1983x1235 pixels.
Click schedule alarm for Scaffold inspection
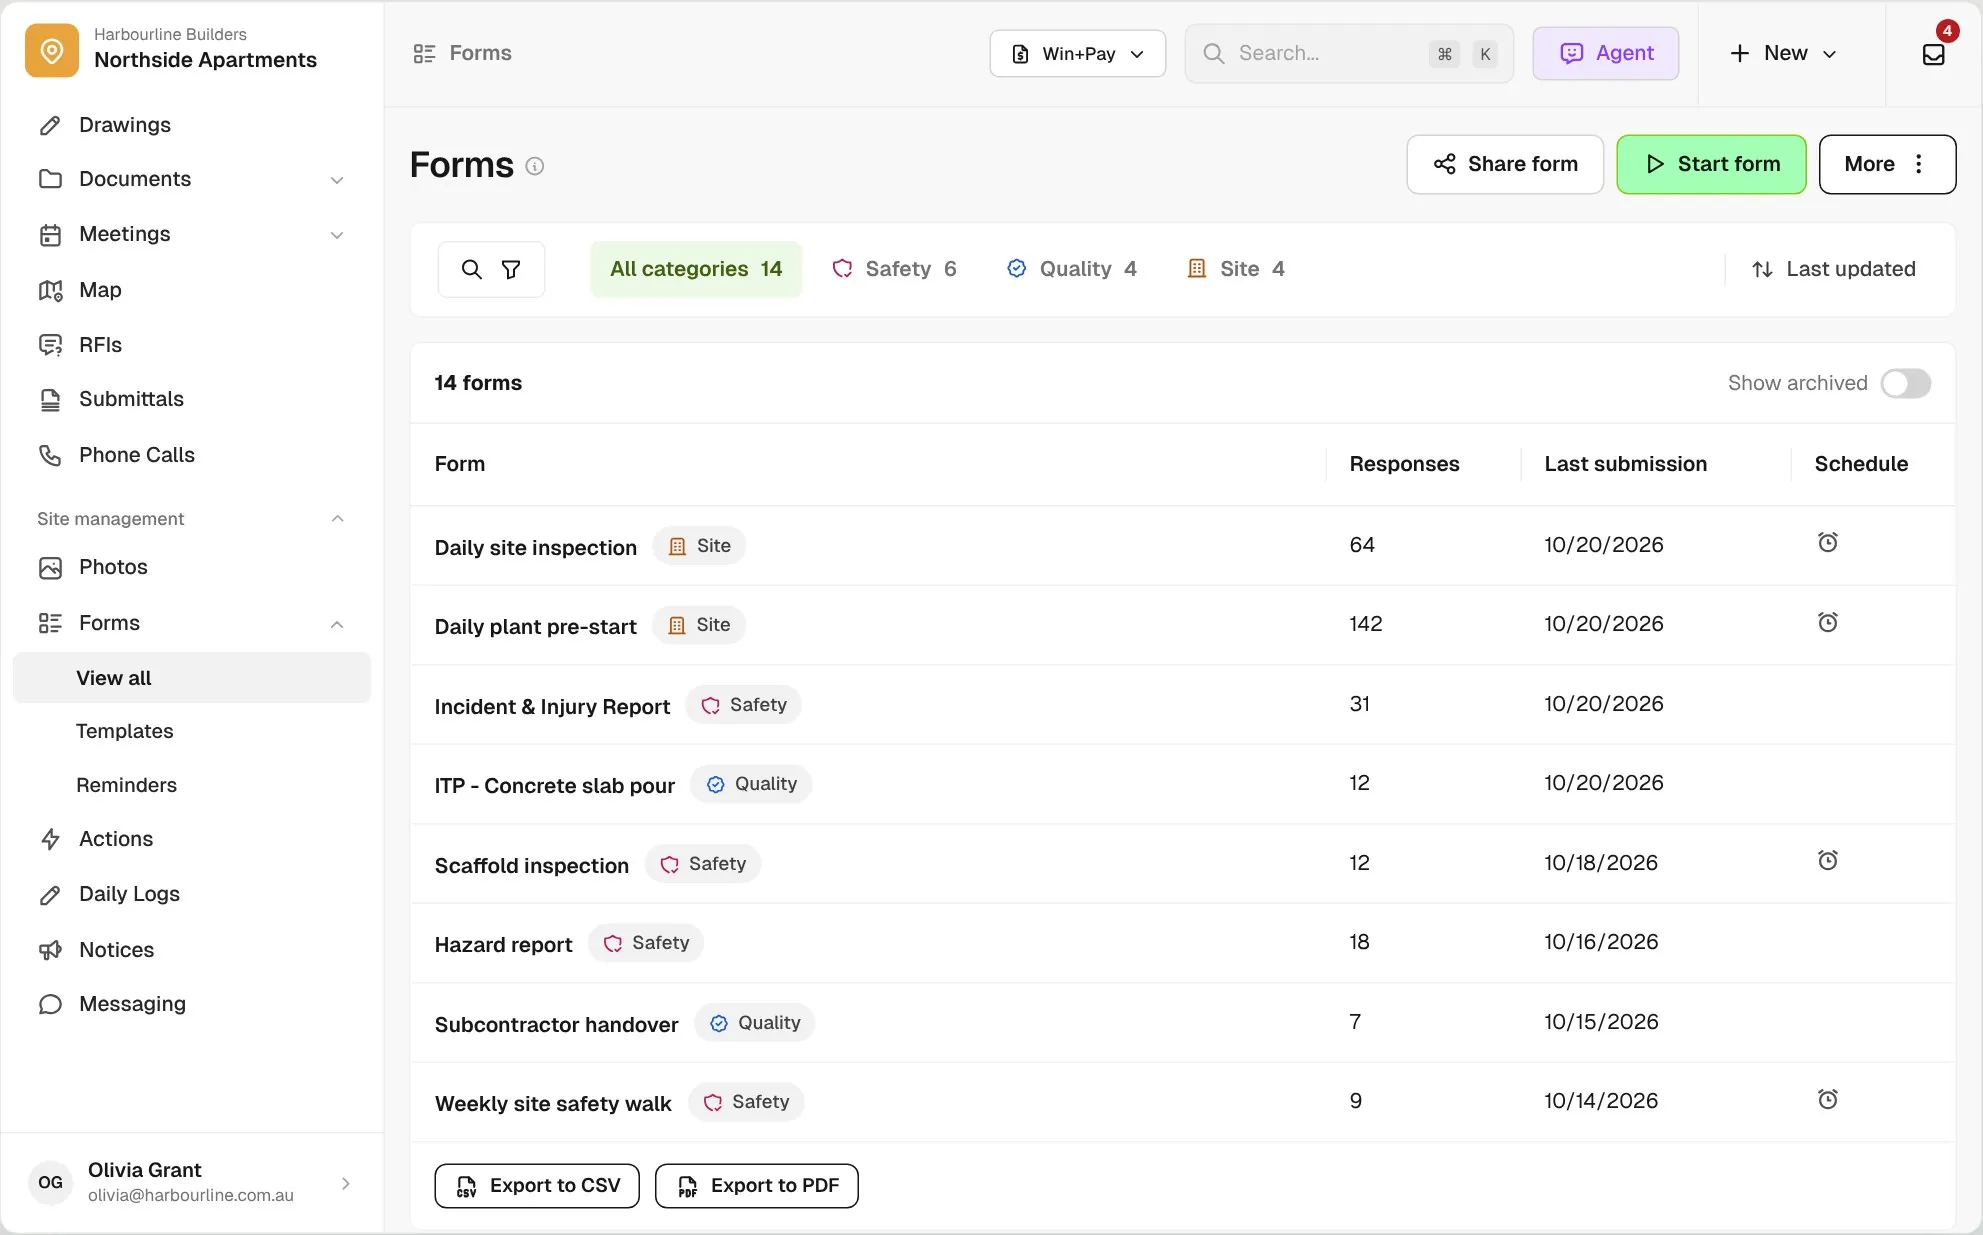coord(1827,860)
